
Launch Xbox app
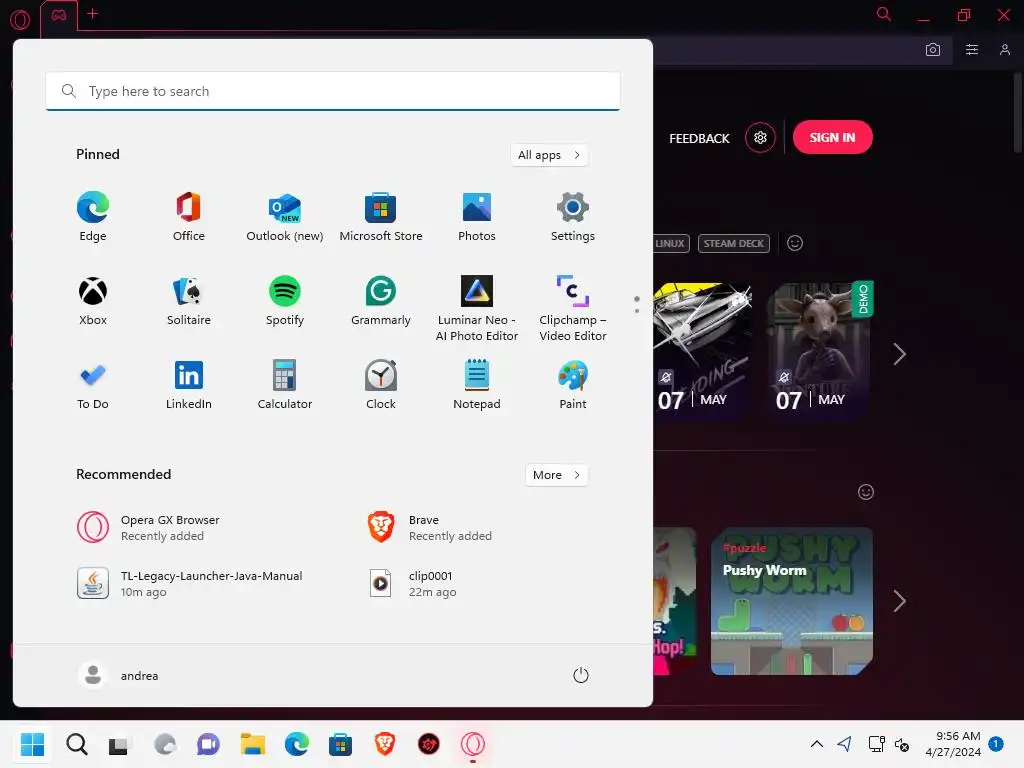(x=93, y=302)
